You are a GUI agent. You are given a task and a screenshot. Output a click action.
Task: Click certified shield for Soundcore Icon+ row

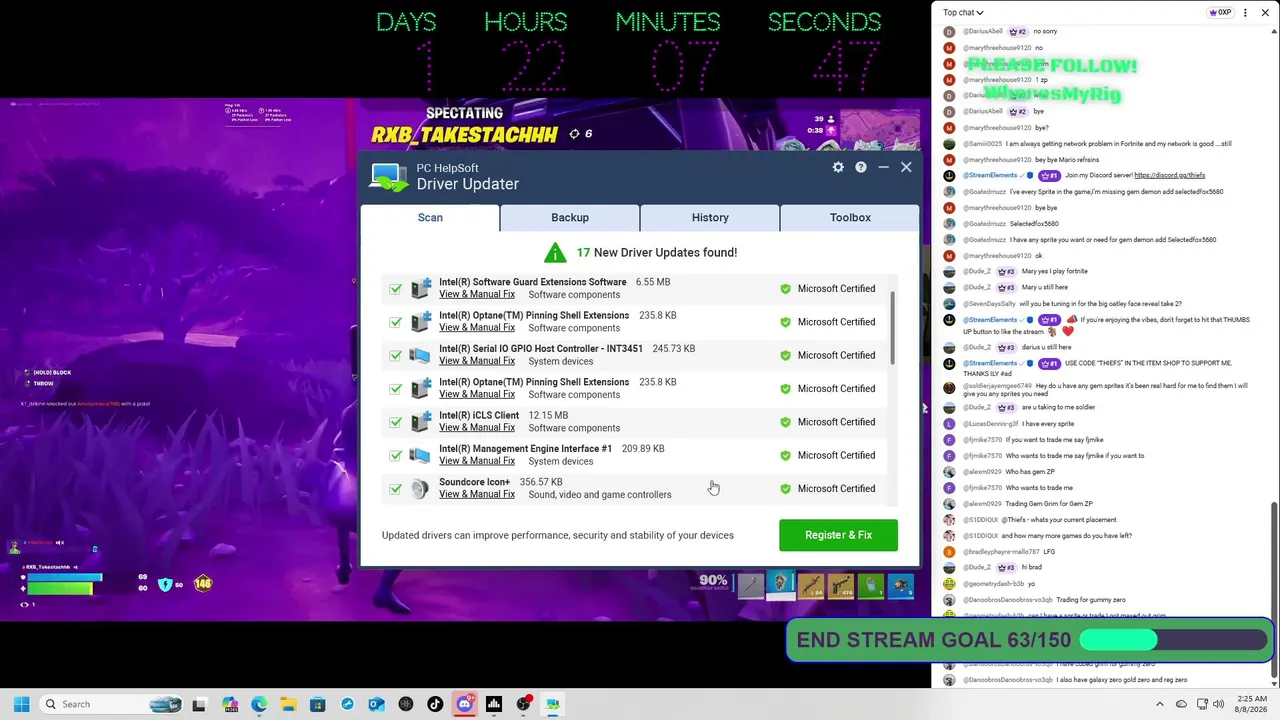coord(785,489)
